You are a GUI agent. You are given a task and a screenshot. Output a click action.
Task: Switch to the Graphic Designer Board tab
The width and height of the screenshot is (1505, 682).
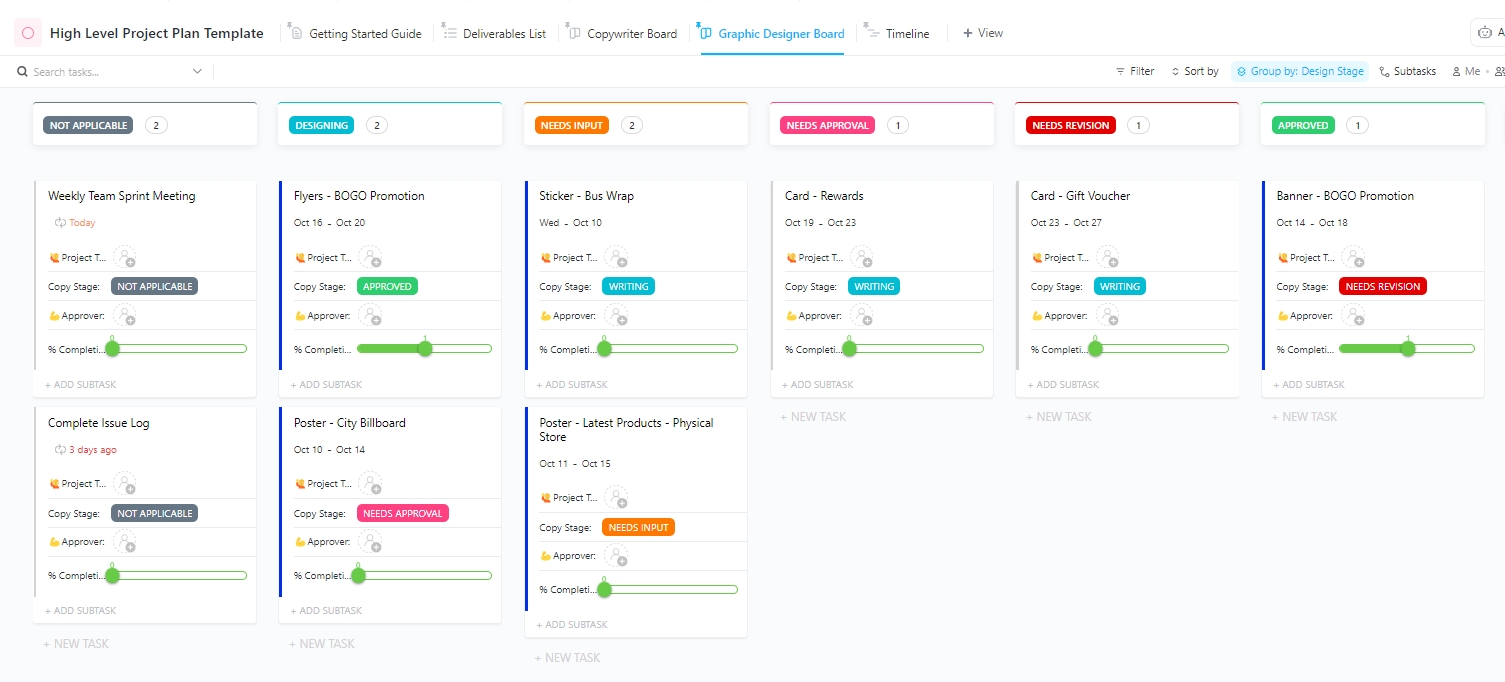pyautogui.click(x=779, y=32)
